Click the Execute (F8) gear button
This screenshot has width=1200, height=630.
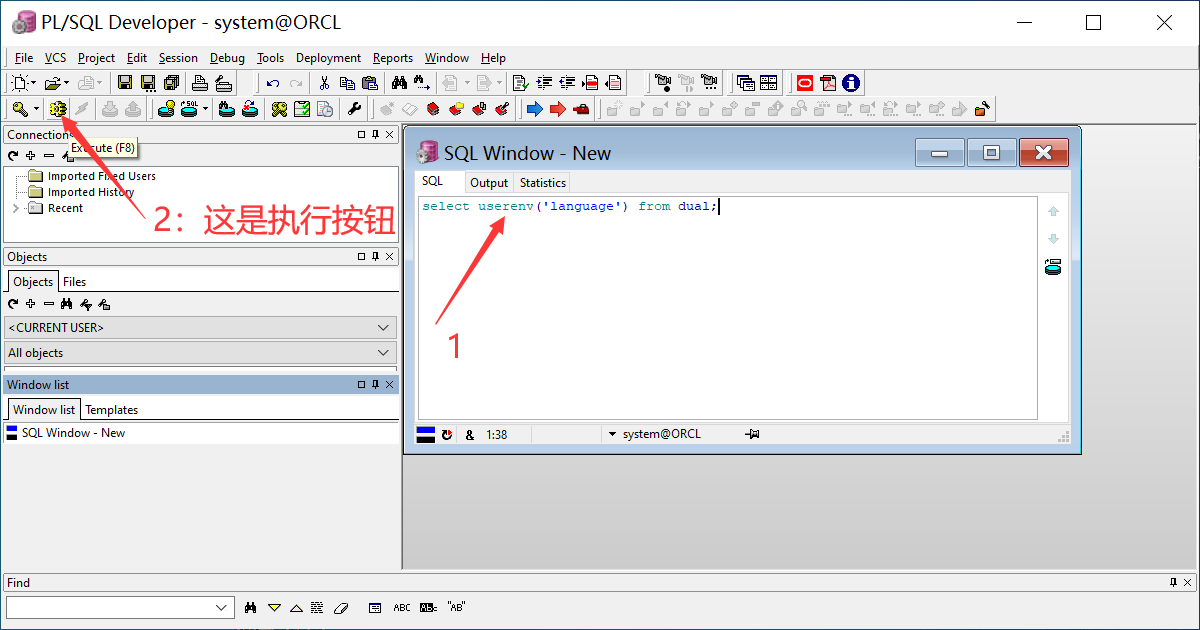click(x=57, y=109)
